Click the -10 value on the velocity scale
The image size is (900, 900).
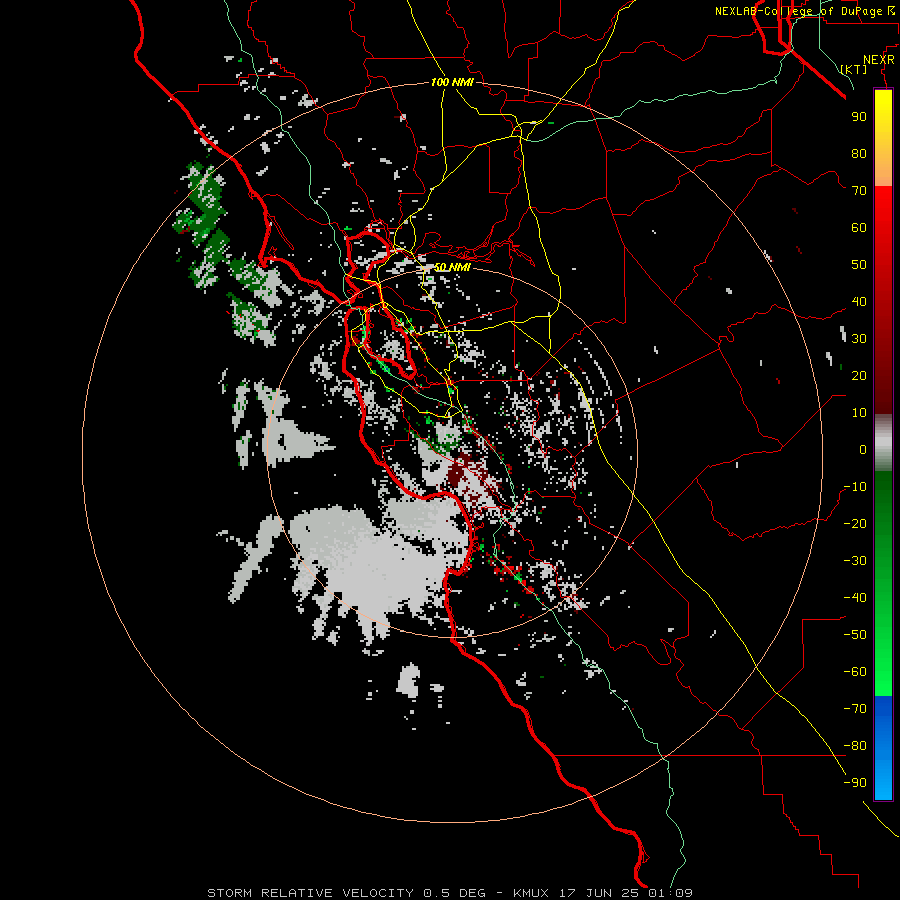(855, 487)
